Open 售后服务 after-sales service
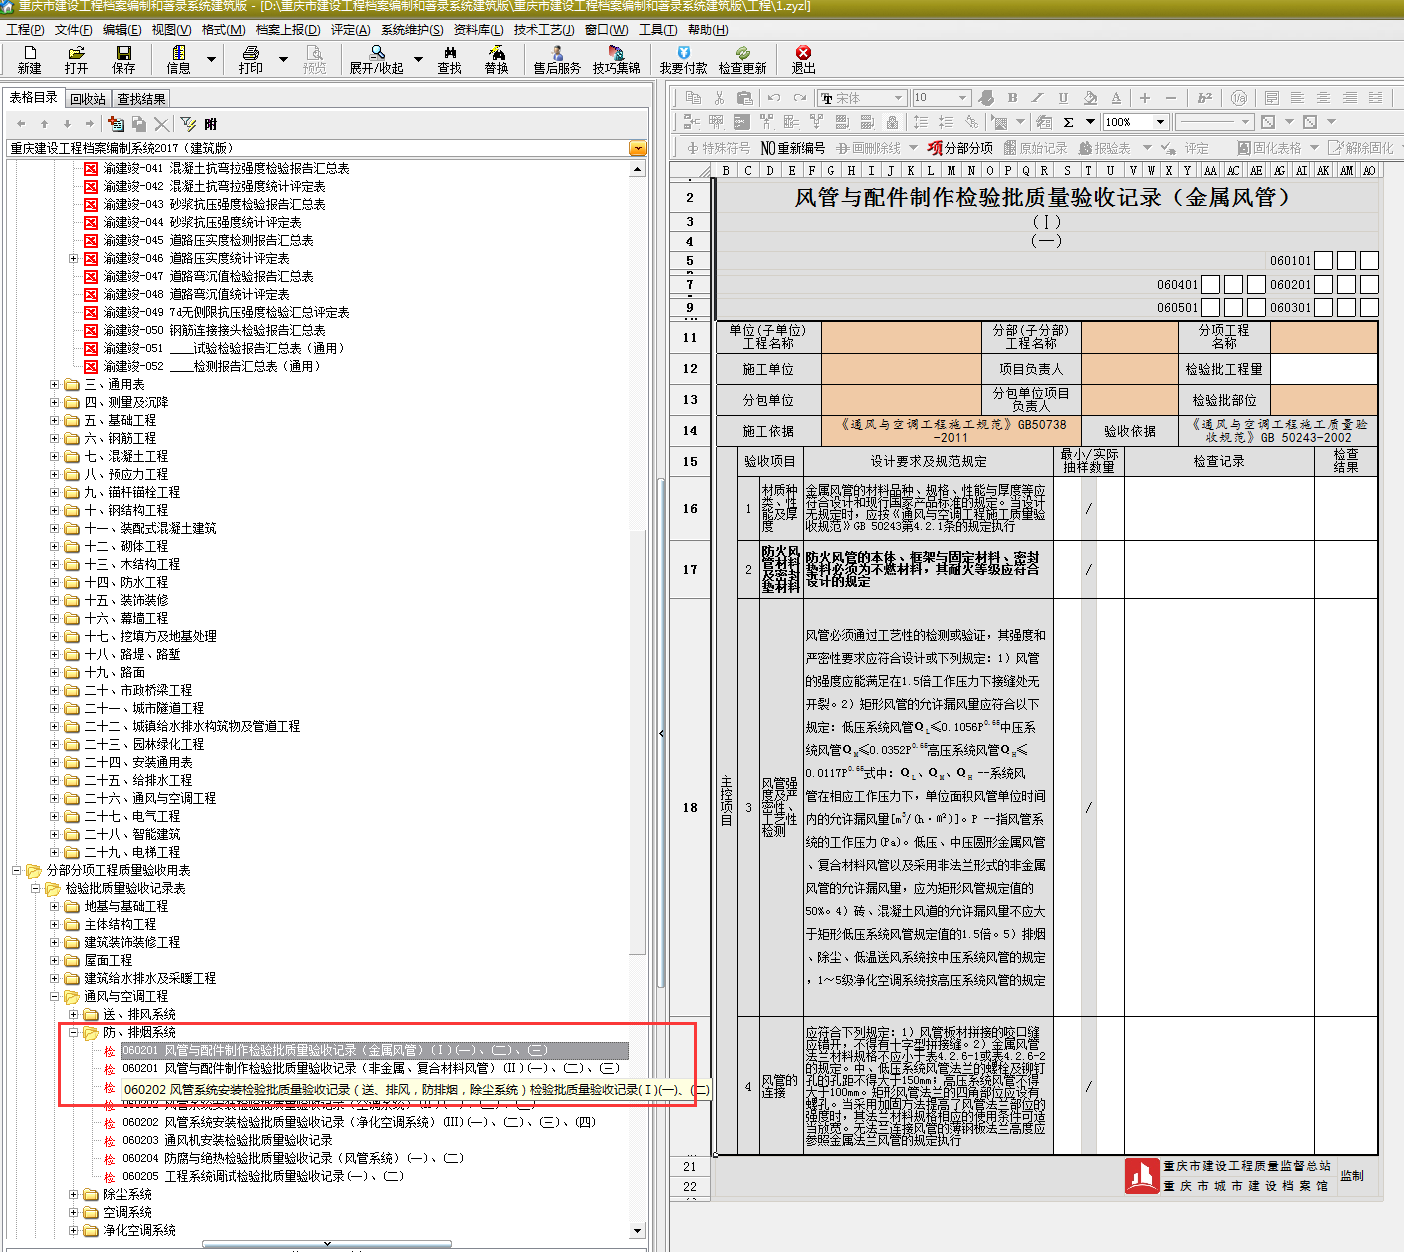 click(557, 59)
